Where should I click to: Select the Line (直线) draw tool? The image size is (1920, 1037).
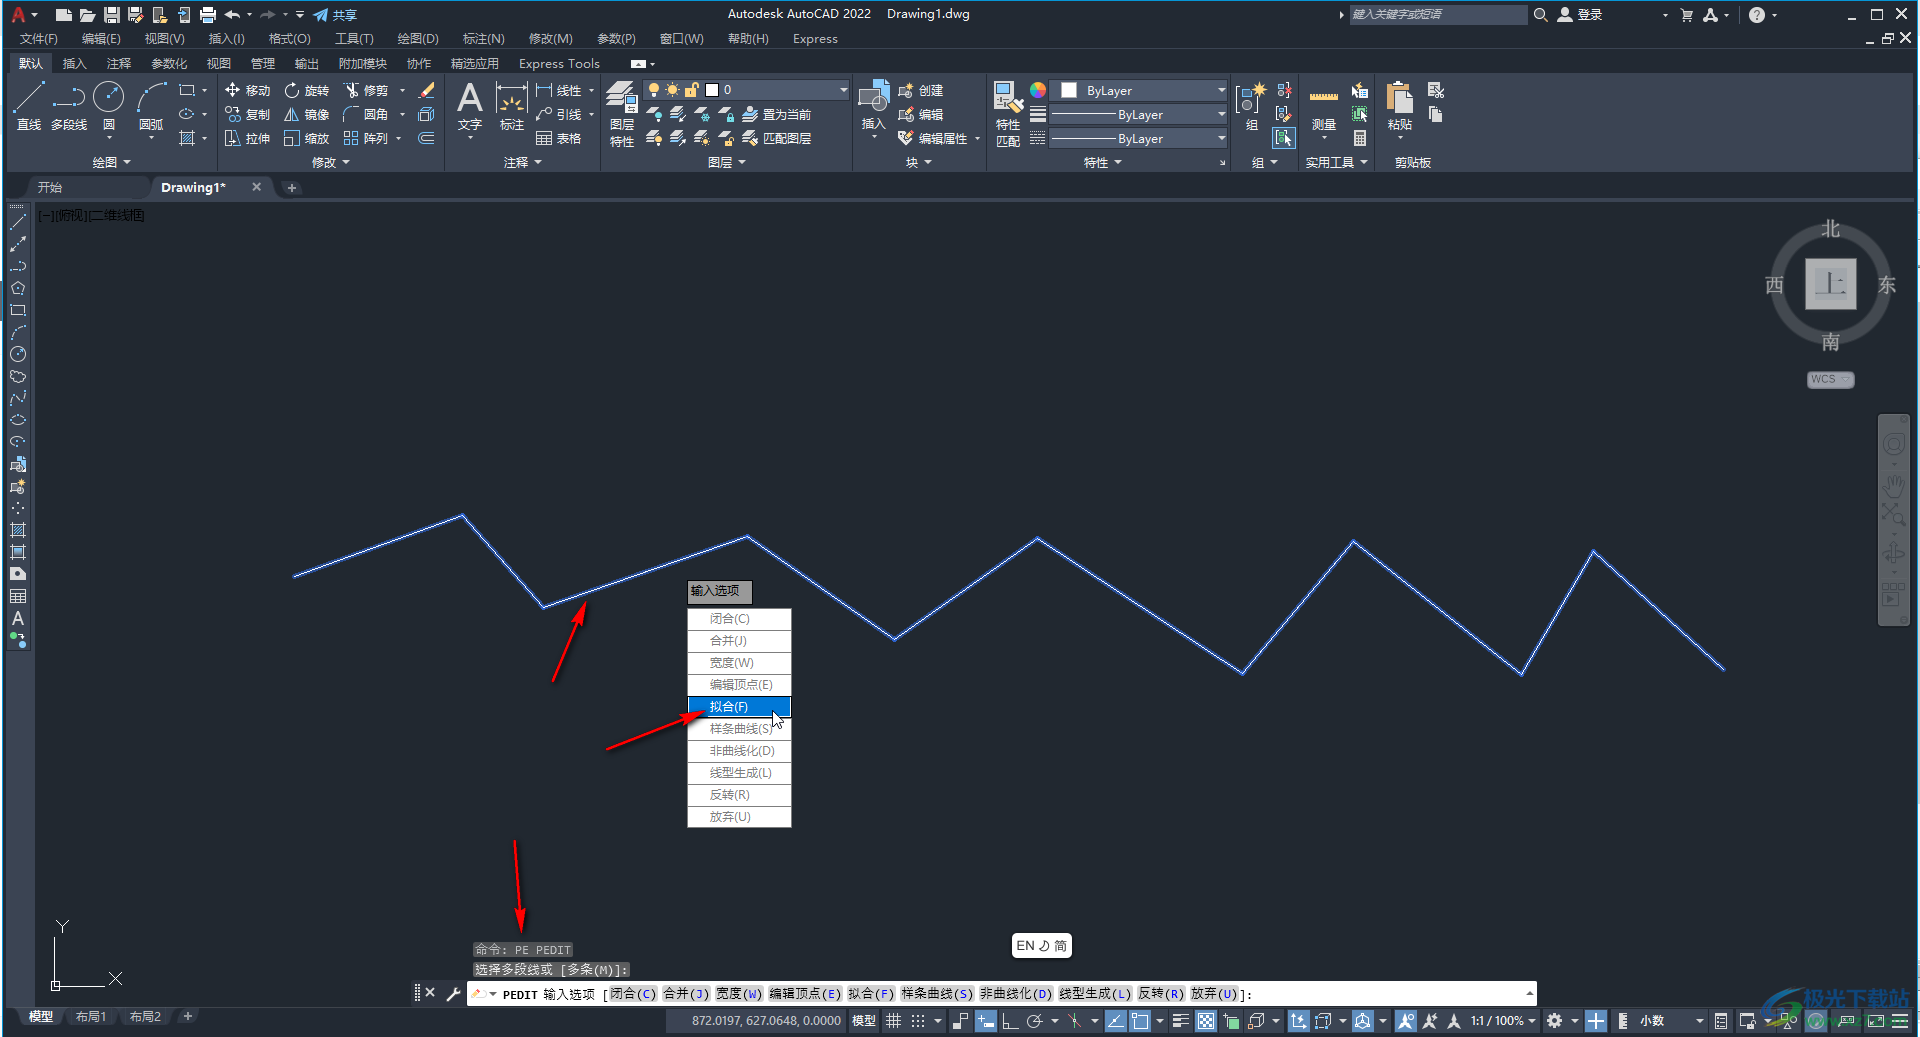tap(29, 107)
